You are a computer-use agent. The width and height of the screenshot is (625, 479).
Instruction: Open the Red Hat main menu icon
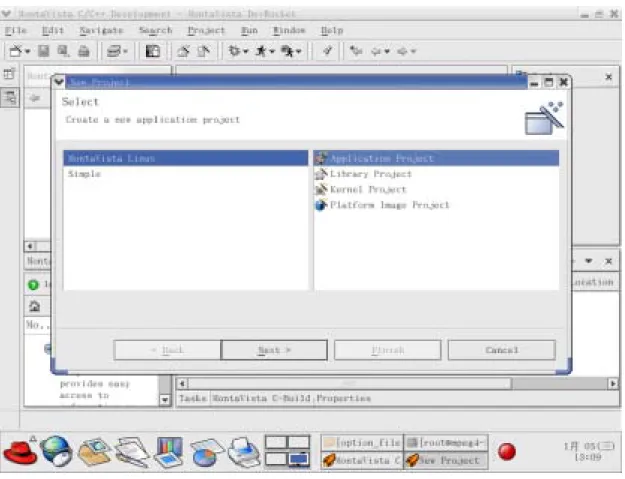coord(20,452)
